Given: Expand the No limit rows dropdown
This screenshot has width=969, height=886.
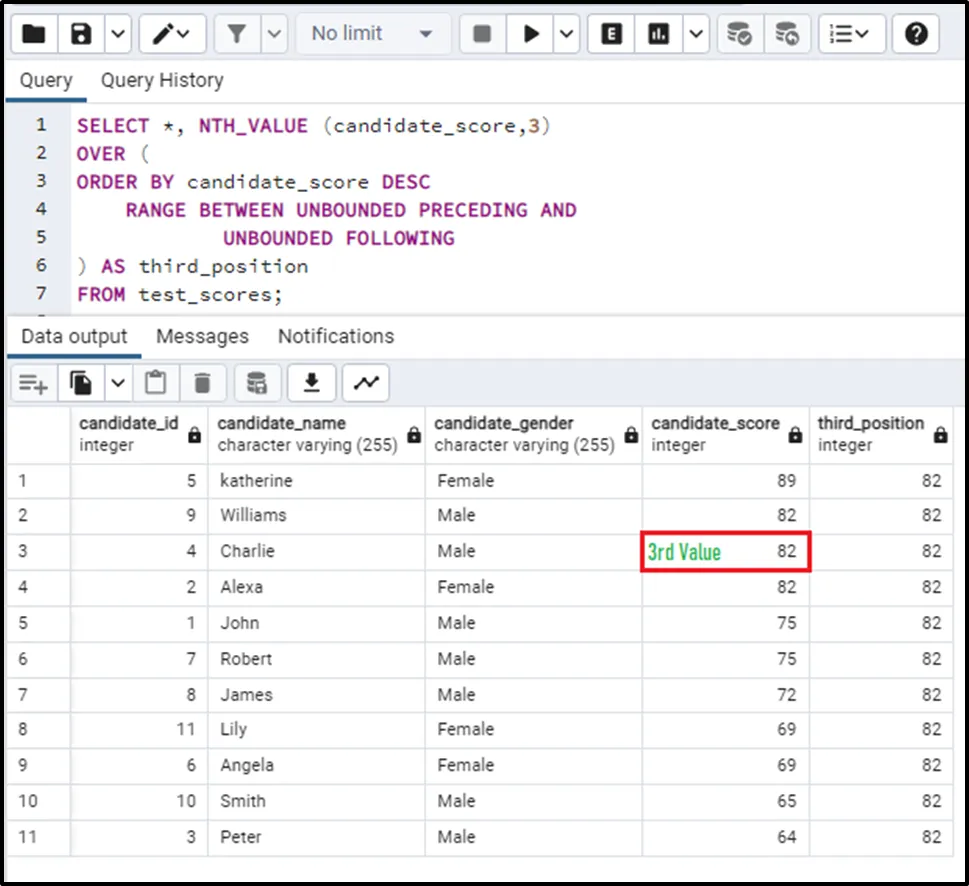Looking at the screenshot, I should pyautogui.click(x=372, y=34).
